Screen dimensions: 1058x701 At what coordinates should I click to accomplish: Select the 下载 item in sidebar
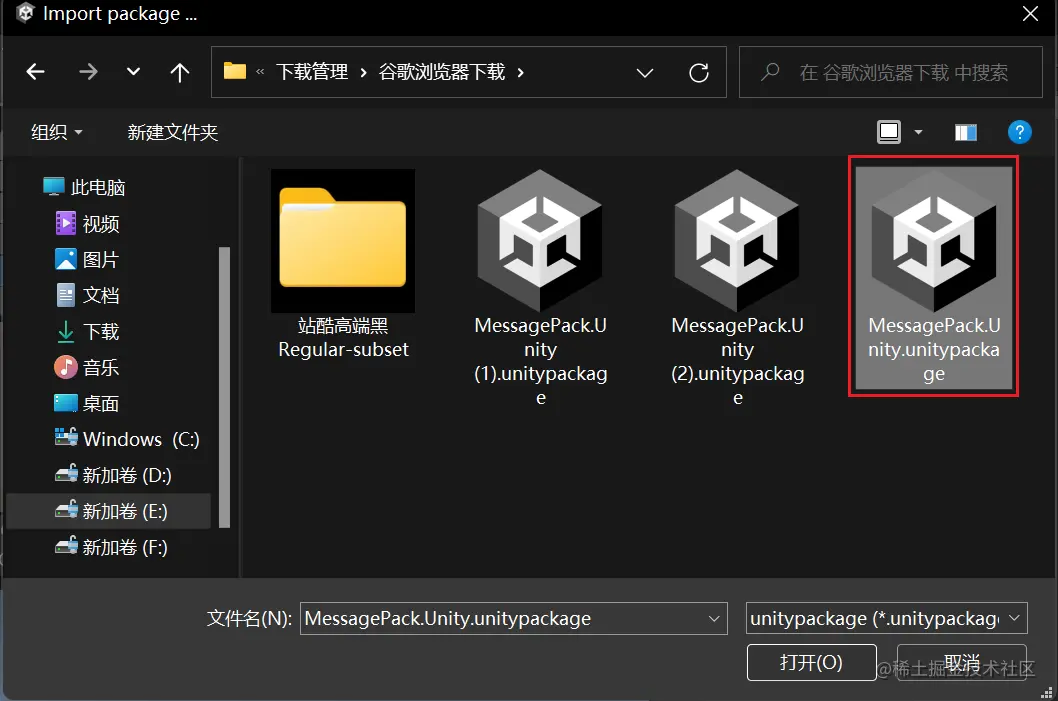(x=99, y=331)
